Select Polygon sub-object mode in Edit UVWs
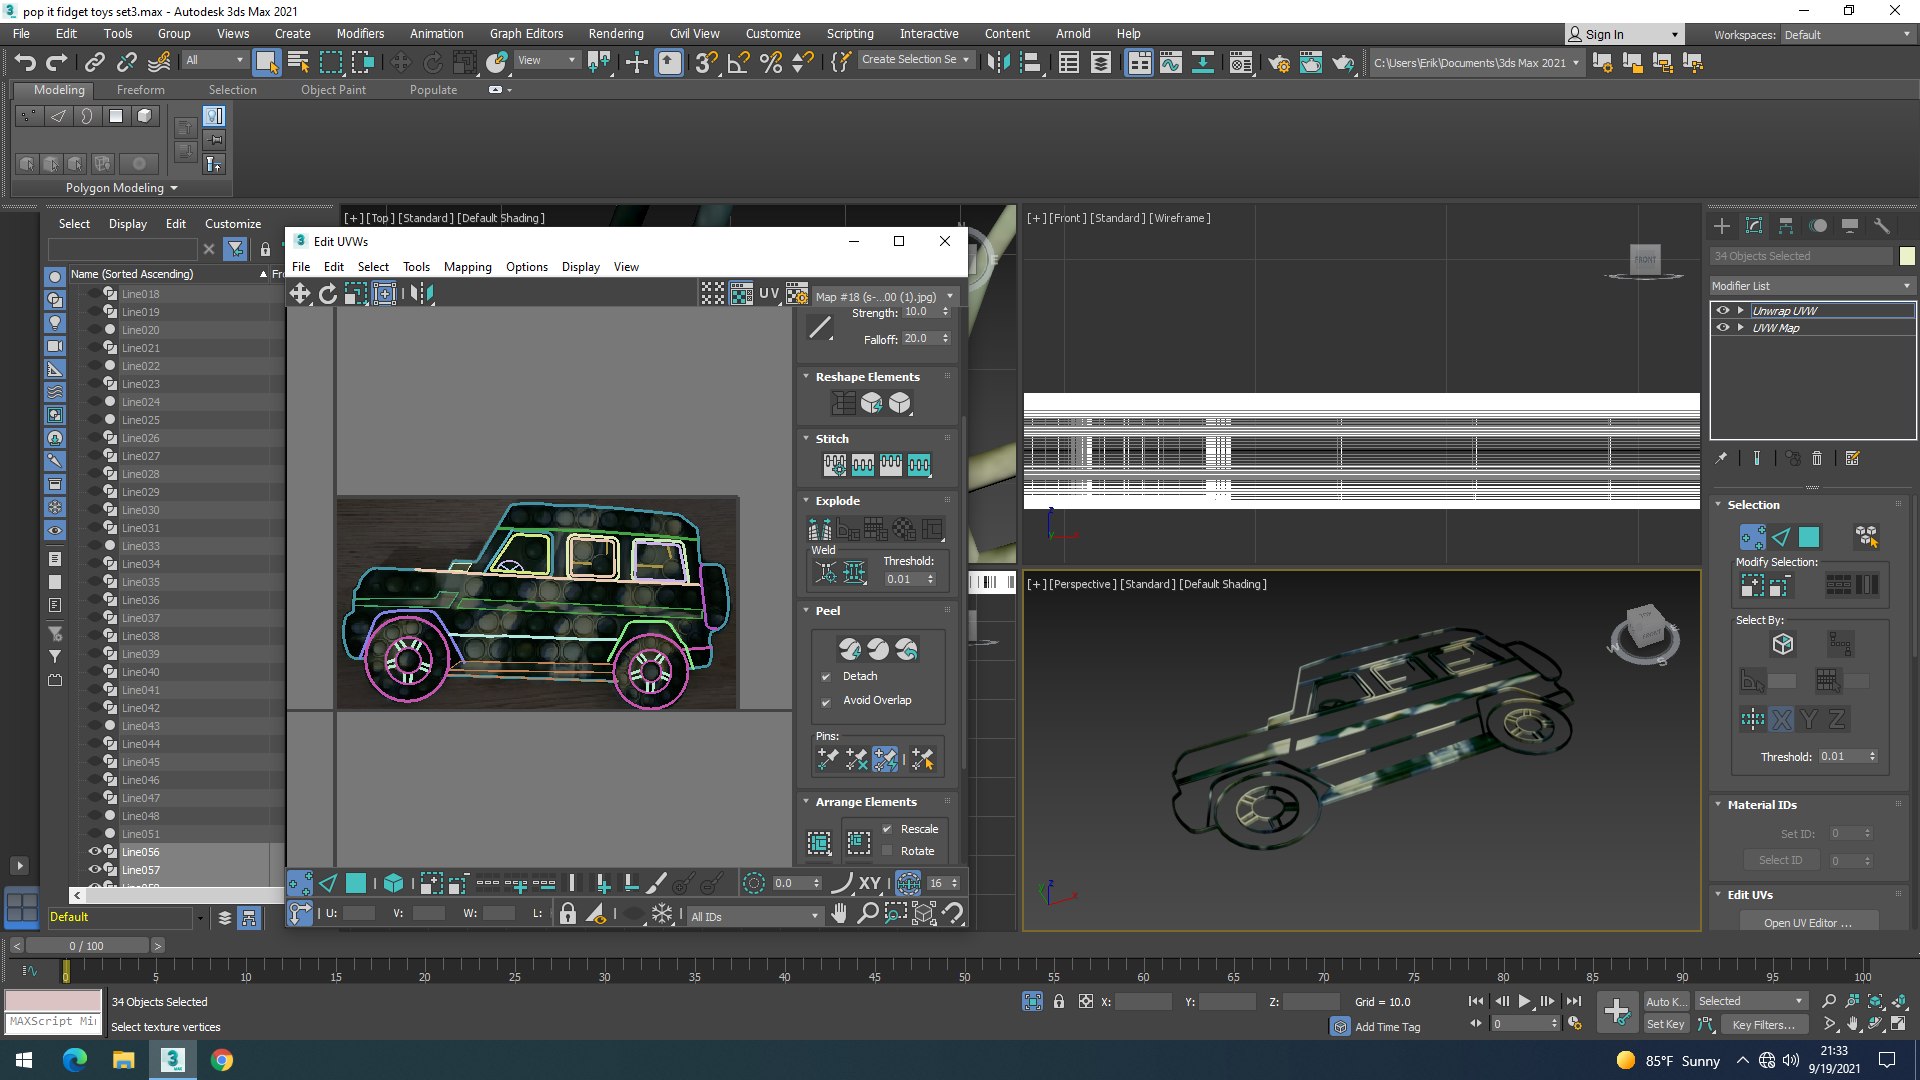Image resolution: width=1920 pixels, height=1080 pixels. point(356,883)
